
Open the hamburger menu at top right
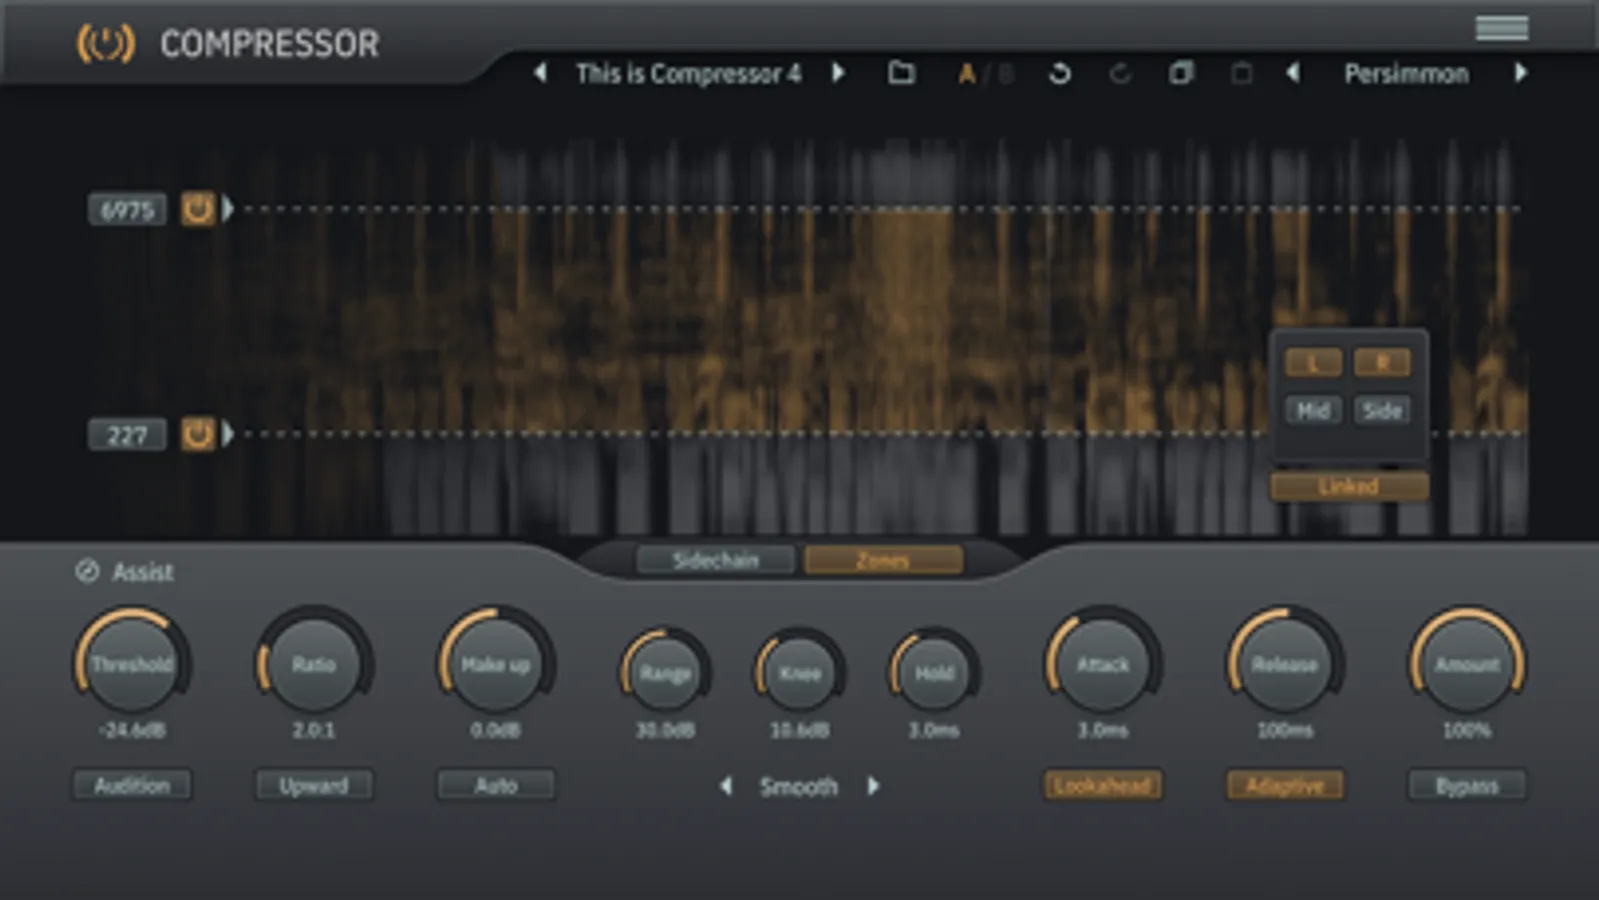1501,28
